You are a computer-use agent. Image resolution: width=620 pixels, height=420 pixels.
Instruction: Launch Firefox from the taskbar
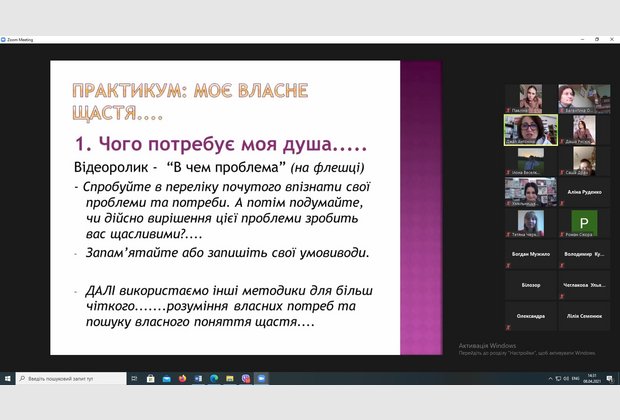point(182,378)
